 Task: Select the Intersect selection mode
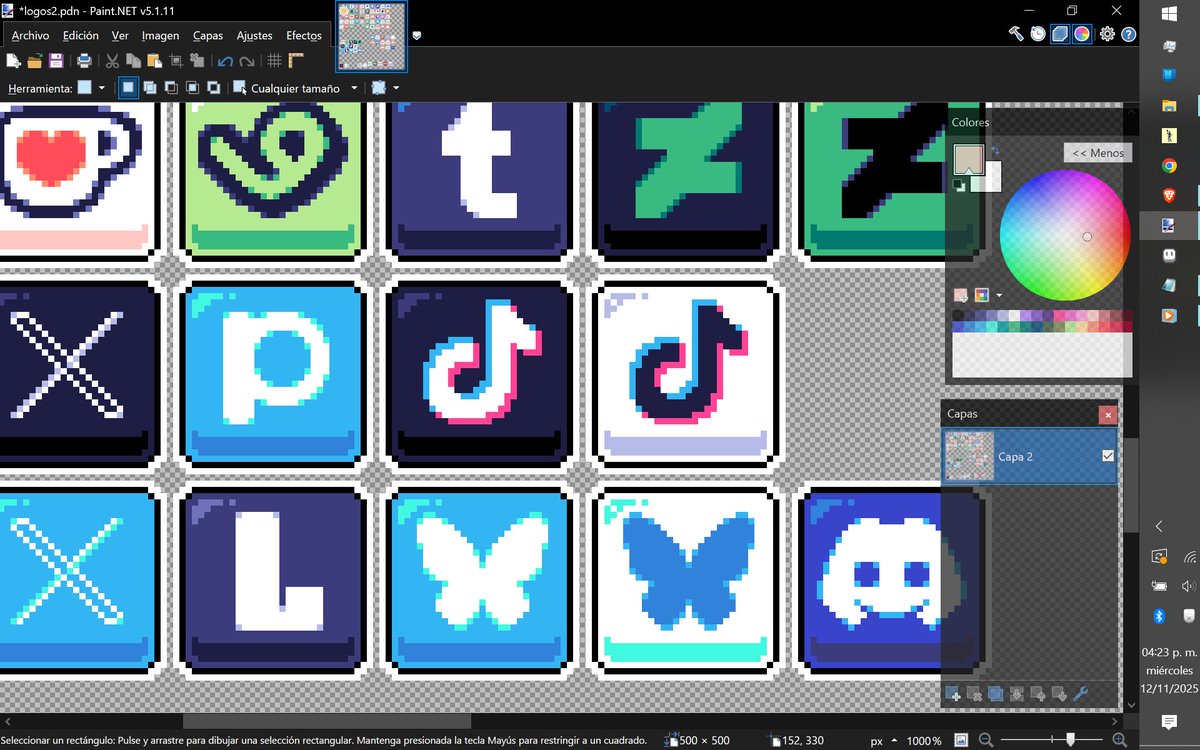coord(192,88)
